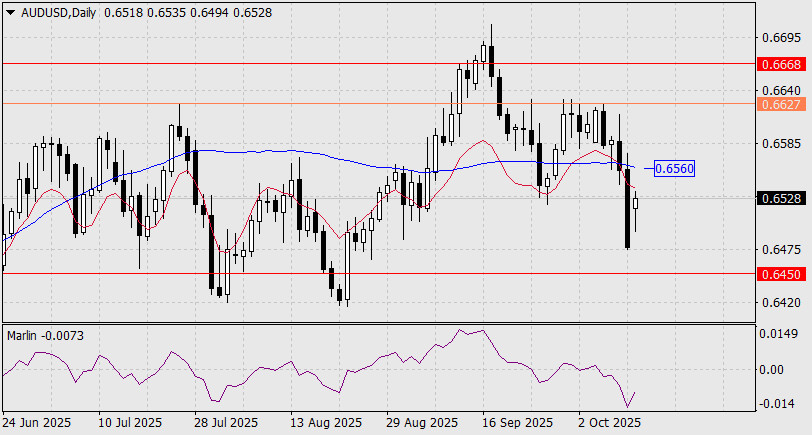Click the triangle arrow beside AUDUSD,Daily
812x435 pixels.
coord(10,13)
